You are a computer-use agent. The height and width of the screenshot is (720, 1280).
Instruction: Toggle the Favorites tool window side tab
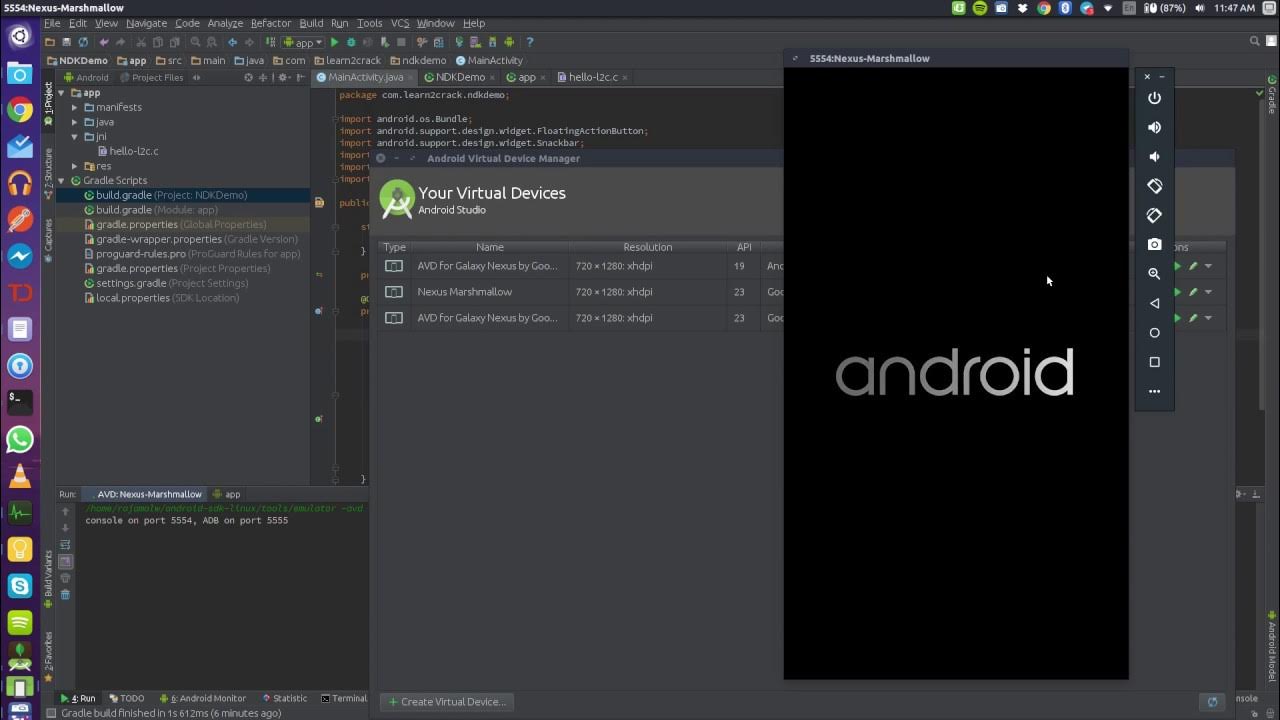click(48, 656)
